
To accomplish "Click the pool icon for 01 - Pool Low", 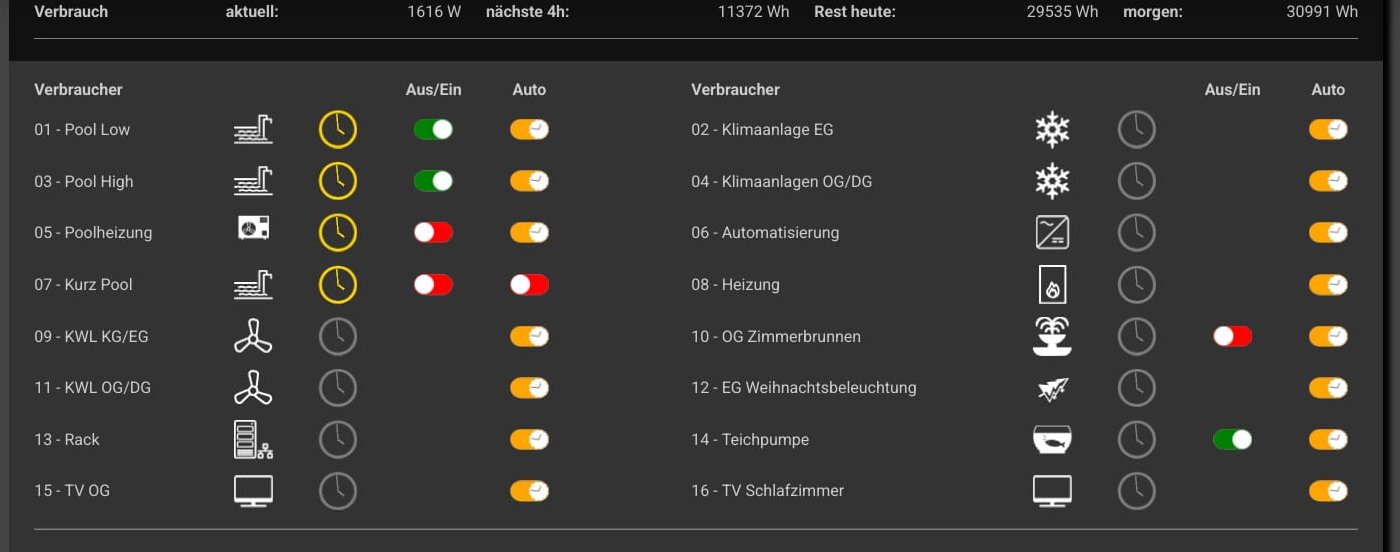I will click(x=253, y=130).
